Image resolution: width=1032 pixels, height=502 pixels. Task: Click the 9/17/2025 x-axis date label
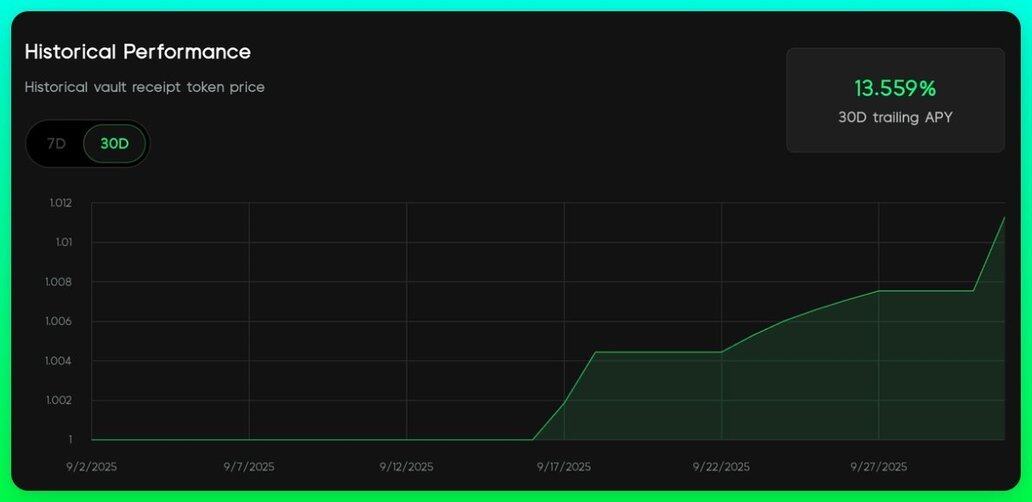(x=564, y=466)
